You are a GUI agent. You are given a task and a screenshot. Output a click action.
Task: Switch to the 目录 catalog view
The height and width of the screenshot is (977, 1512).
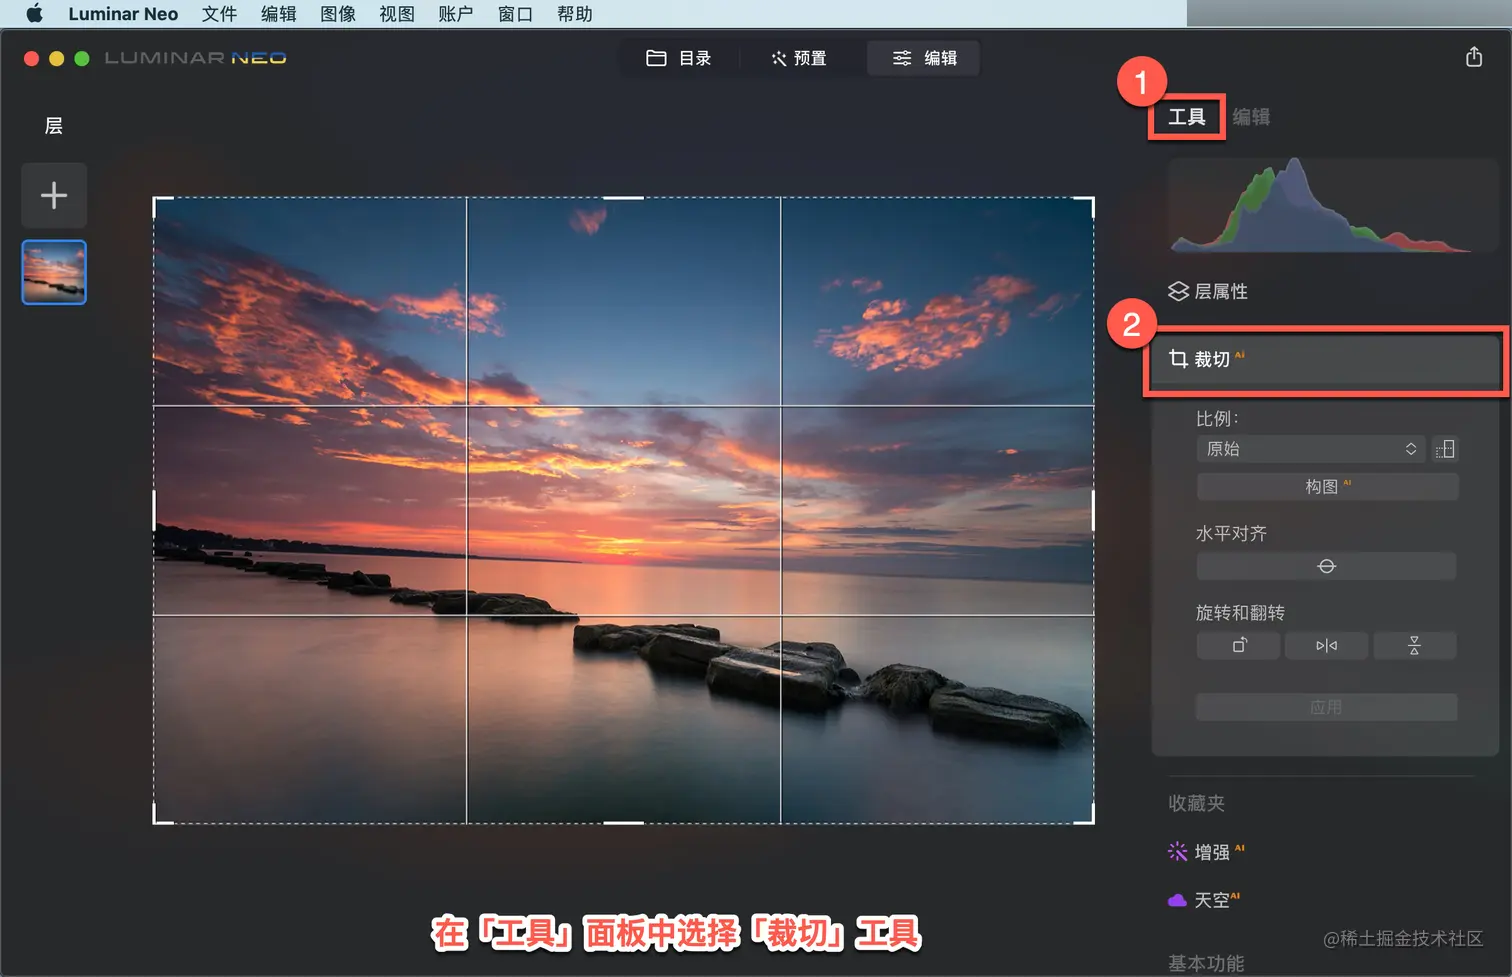pyautogui.click(x=679, y=58)
